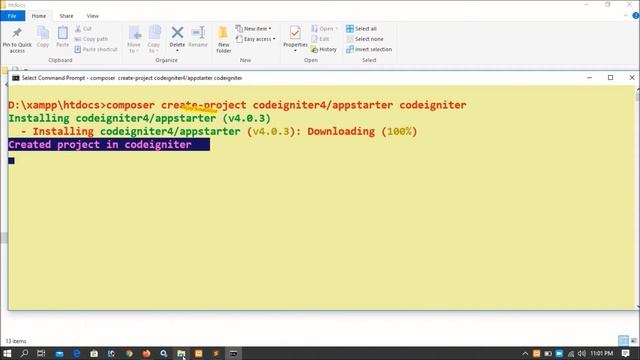Click taskbar clock showing 11:01 PM

pos(602,353)
